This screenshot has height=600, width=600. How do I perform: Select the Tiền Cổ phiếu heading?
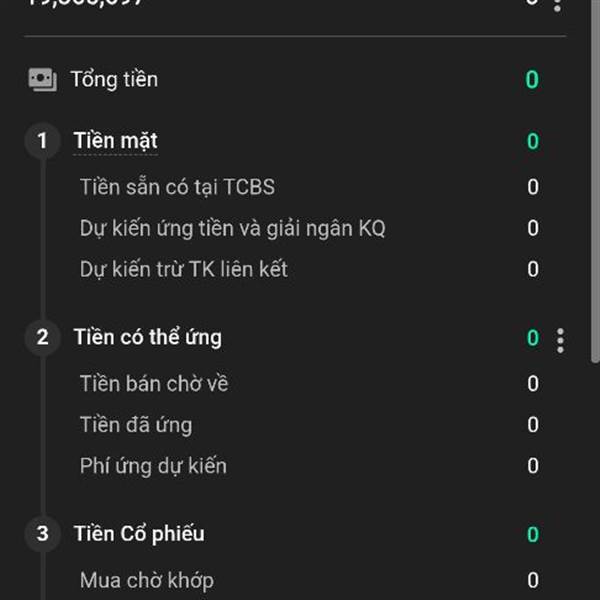pos(138,534)
